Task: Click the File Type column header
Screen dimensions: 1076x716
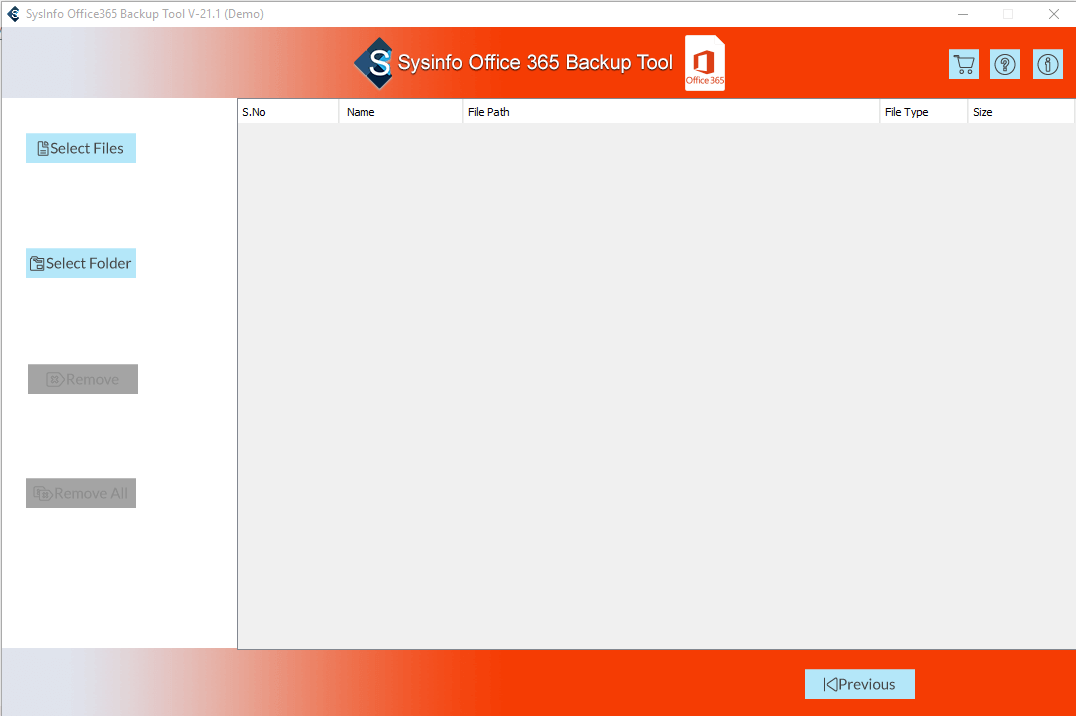Action: point(923,112)
